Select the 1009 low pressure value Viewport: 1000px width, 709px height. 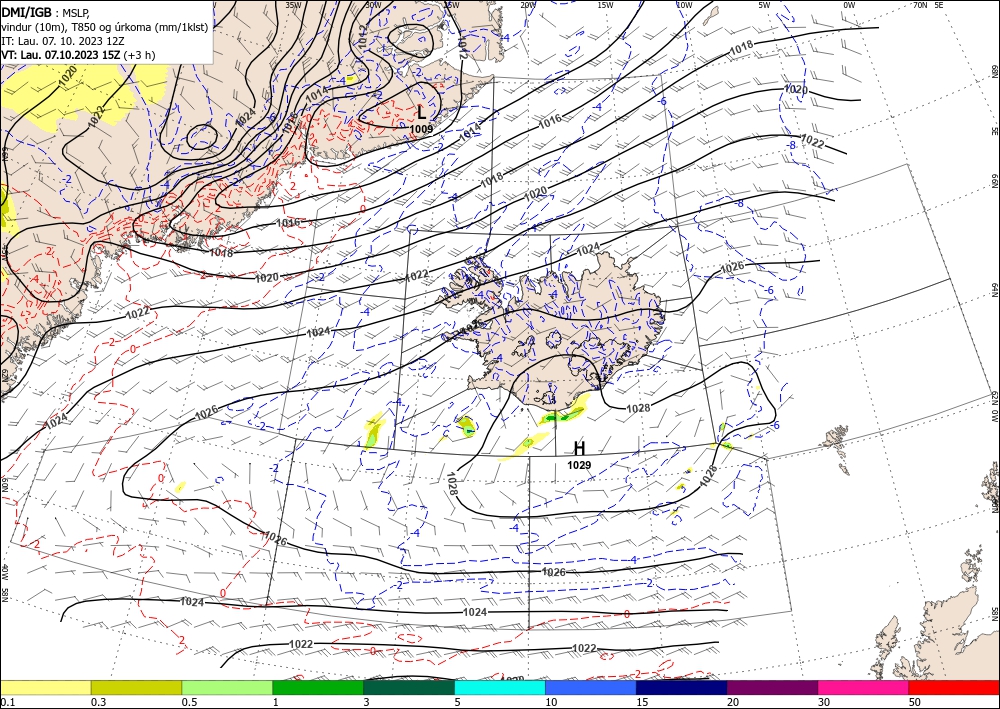click(x=422, y=129)
